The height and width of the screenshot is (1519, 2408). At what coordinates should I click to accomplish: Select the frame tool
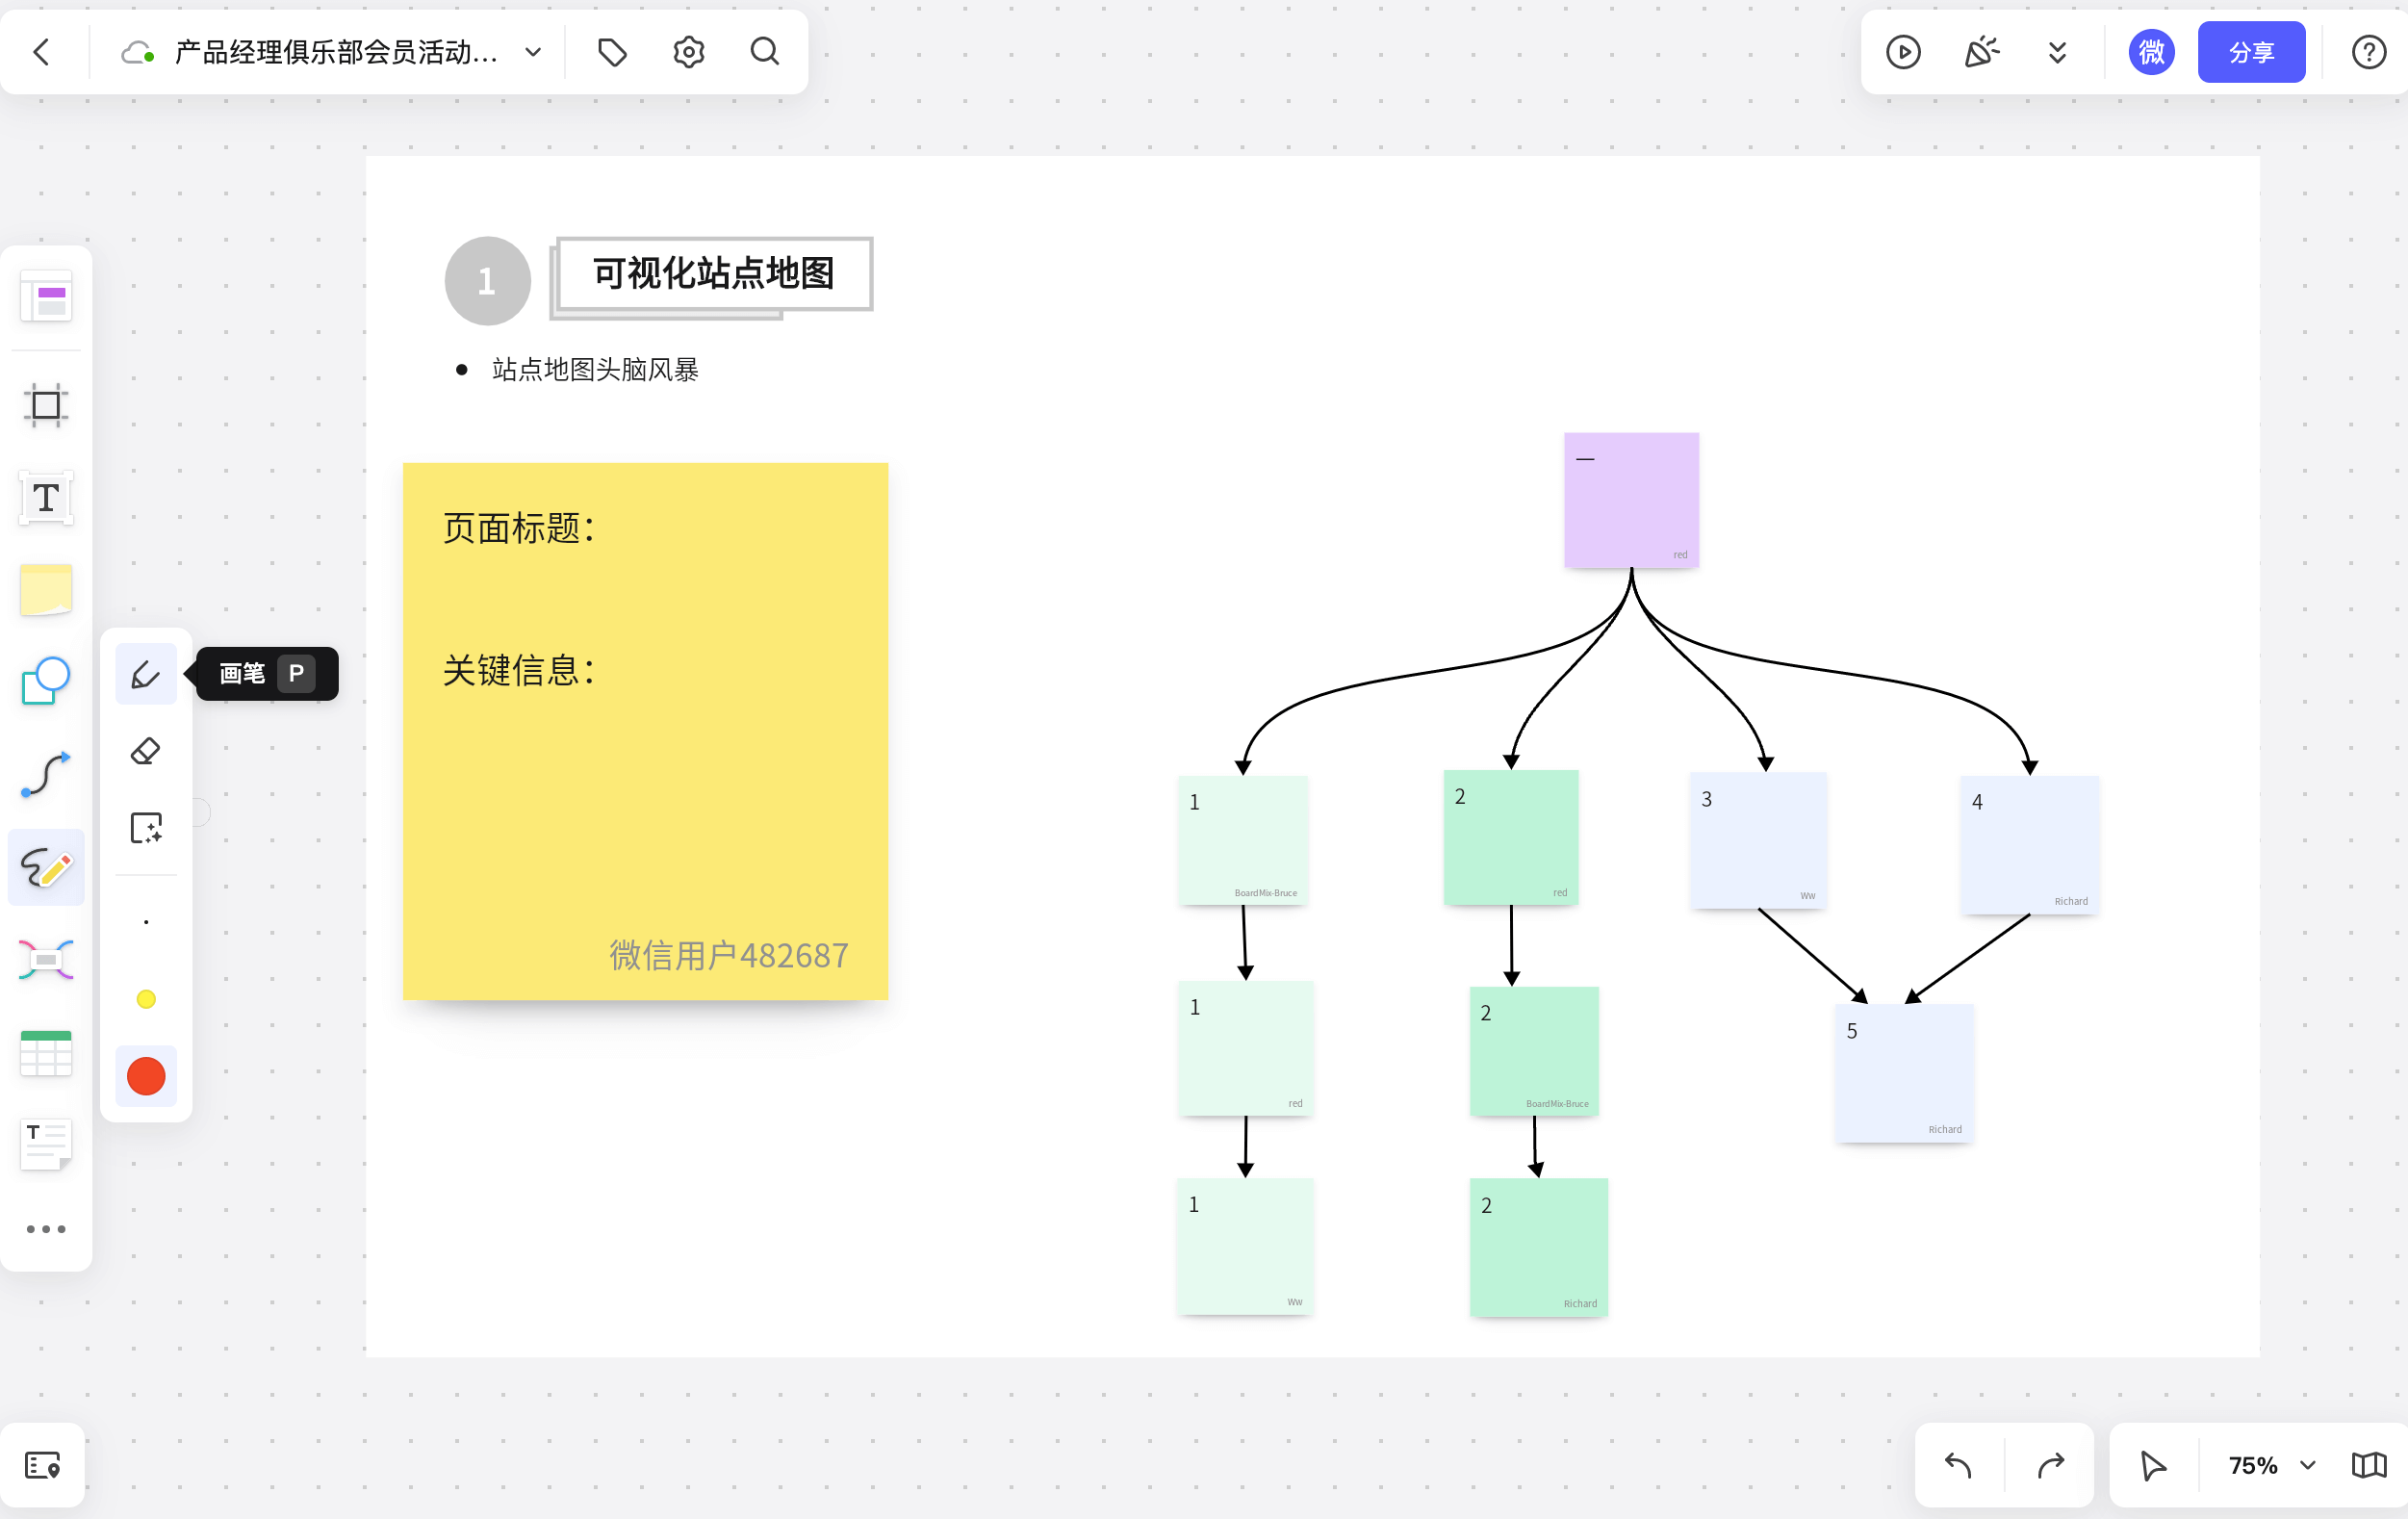click(x=46, y=405)
